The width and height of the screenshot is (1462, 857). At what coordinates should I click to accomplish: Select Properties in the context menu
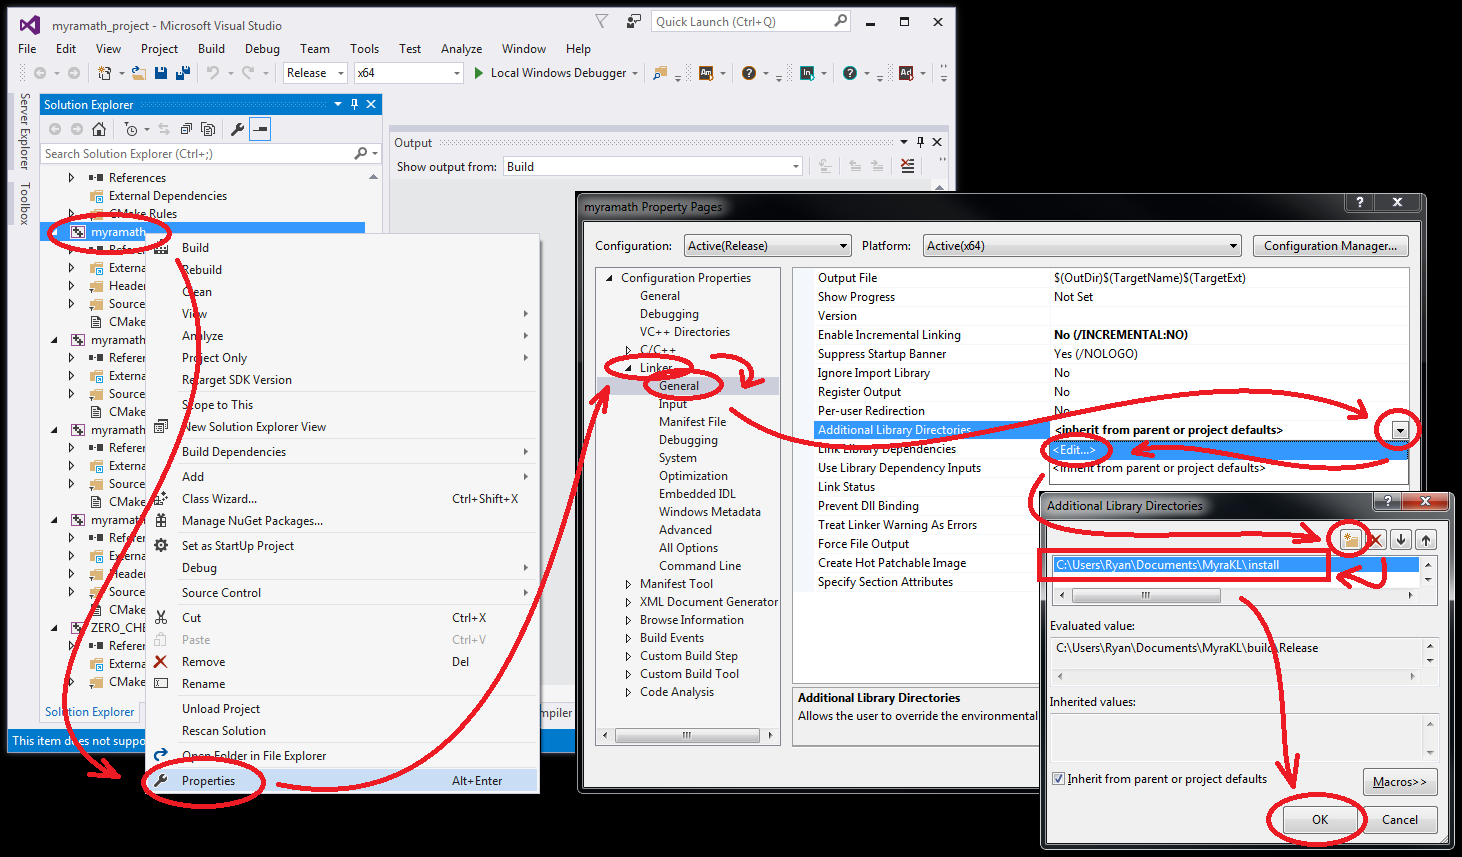click(x=343, y=781)
